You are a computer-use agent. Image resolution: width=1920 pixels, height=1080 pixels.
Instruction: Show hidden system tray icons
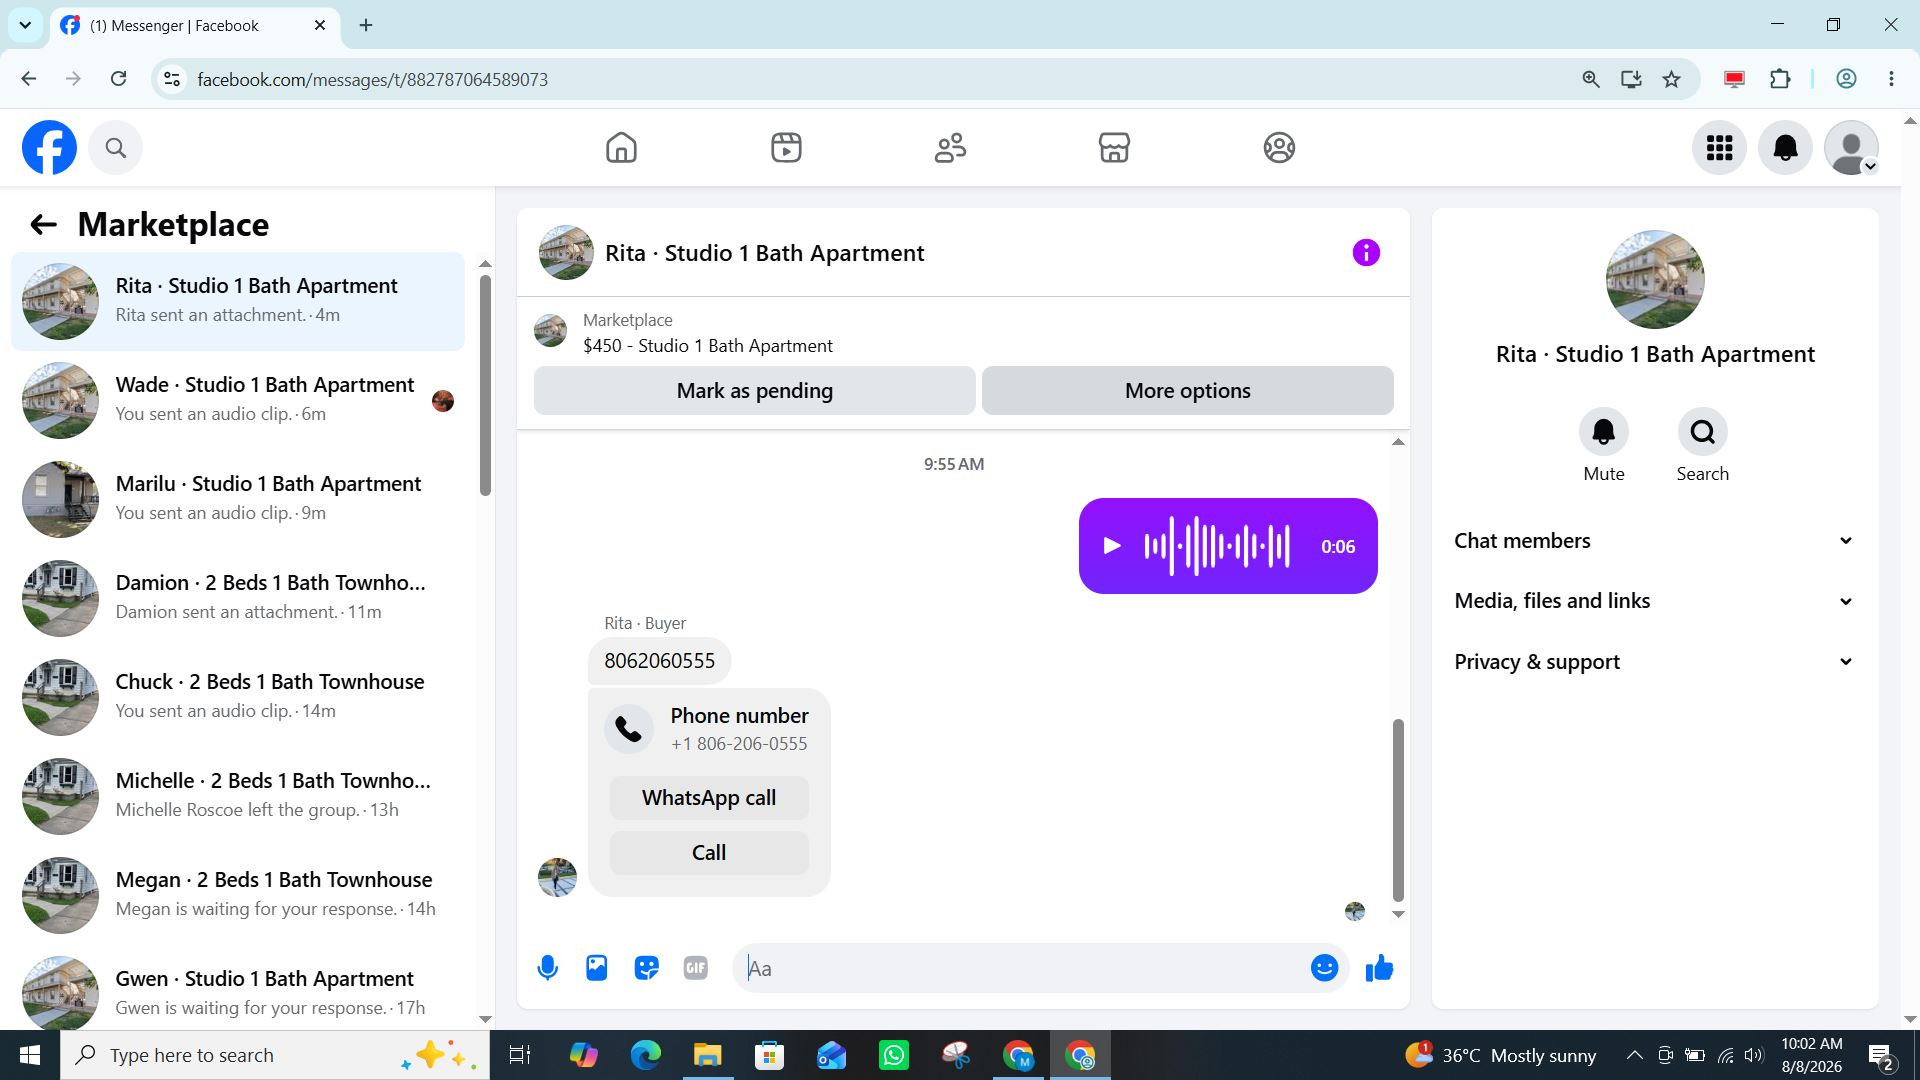[x=1634, y=1055]
